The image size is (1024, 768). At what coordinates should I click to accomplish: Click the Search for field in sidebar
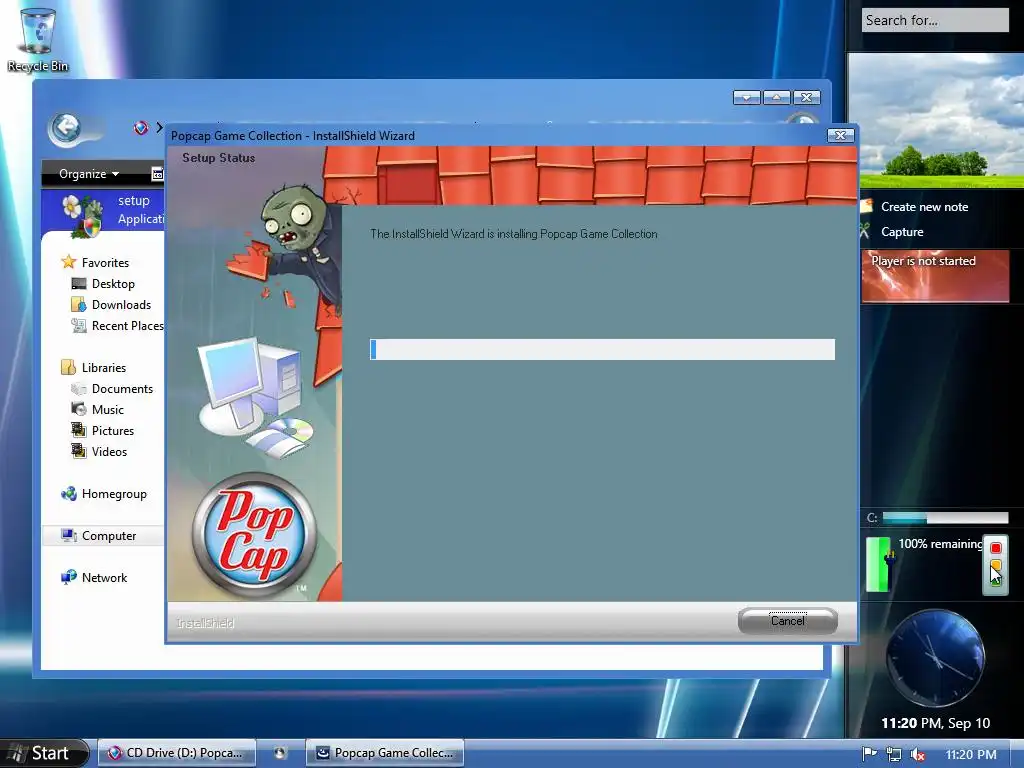pos(935,20)
